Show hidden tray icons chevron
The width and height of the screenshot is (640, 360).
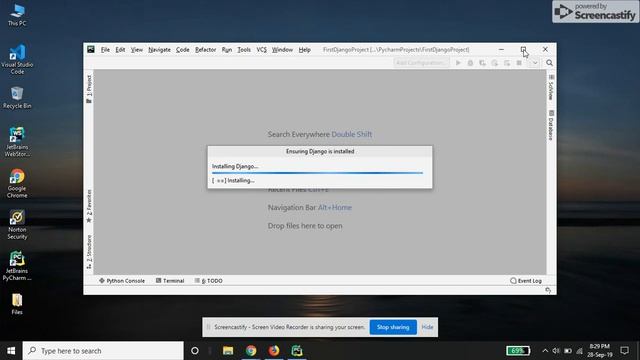click(x=545, y=351)
